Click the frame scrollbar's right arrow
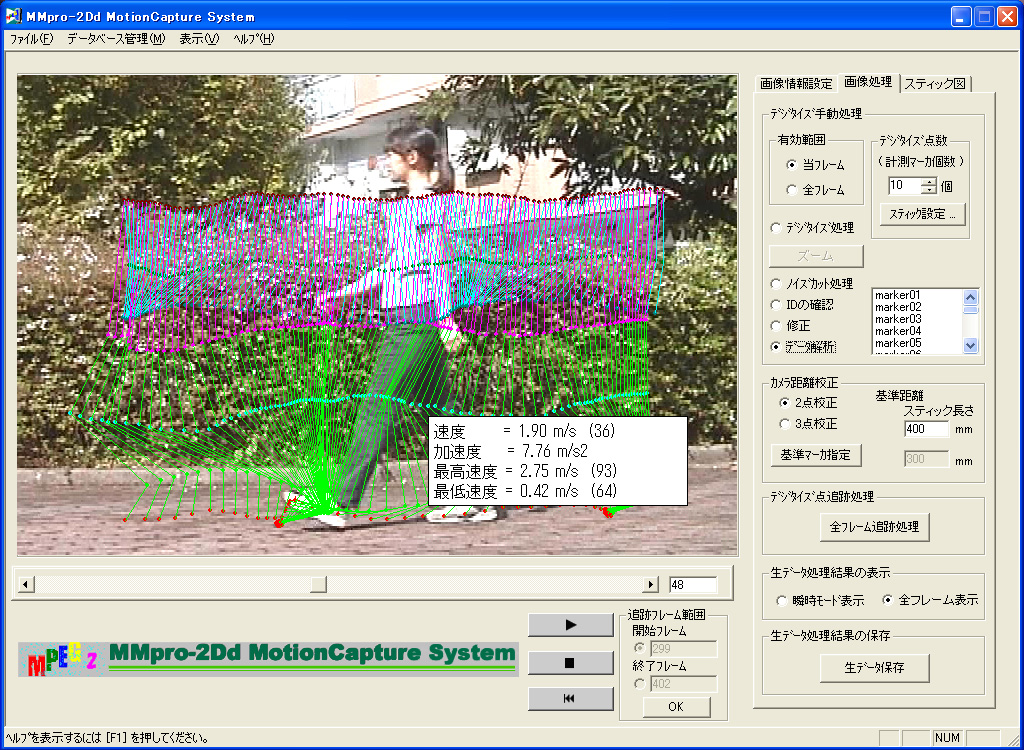The height and width of the screenshot is (750, 1024). point(650,584)
